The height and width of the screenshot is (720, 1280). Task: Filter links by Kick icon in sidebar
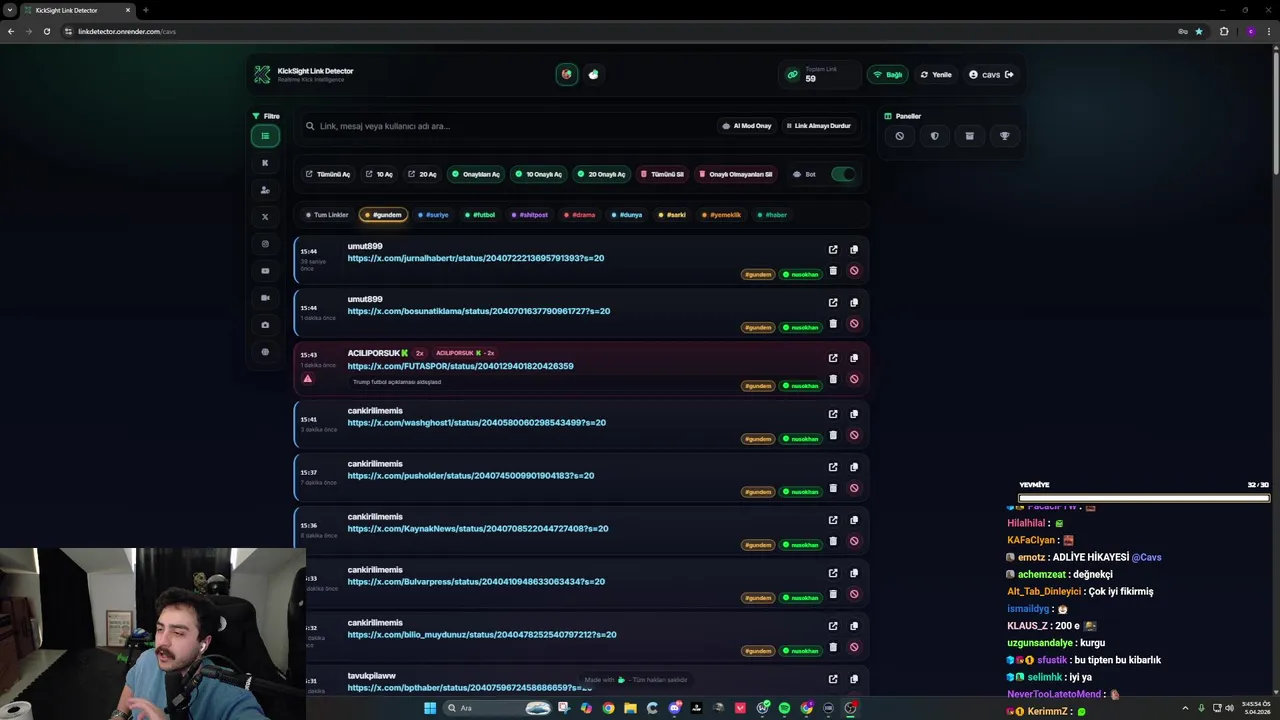(265, 163)
